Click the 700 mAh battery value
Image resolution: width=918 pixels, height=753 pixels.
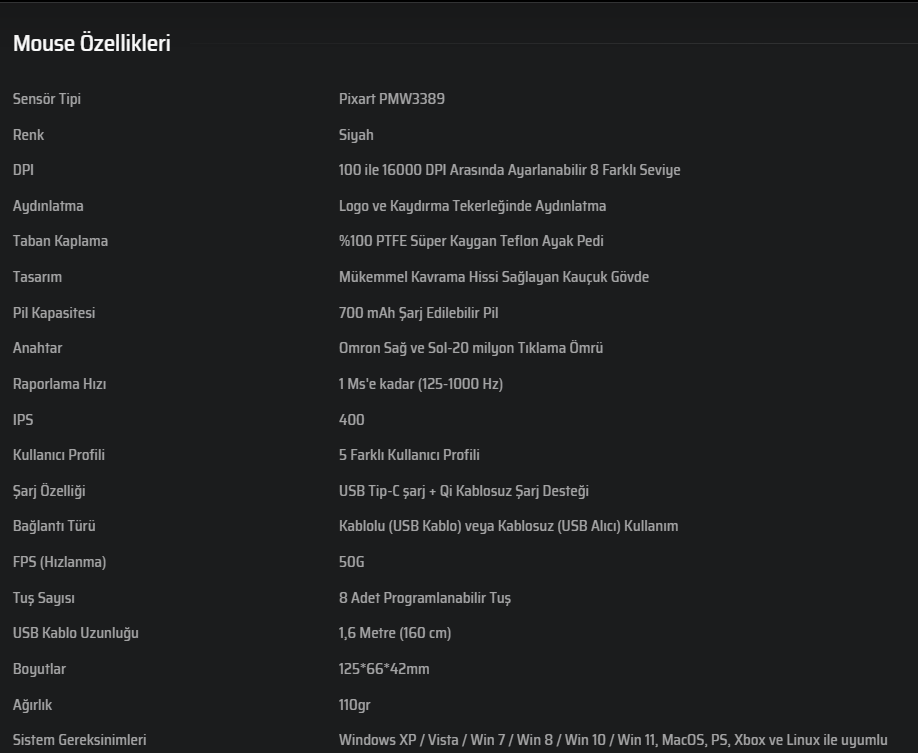418,313
